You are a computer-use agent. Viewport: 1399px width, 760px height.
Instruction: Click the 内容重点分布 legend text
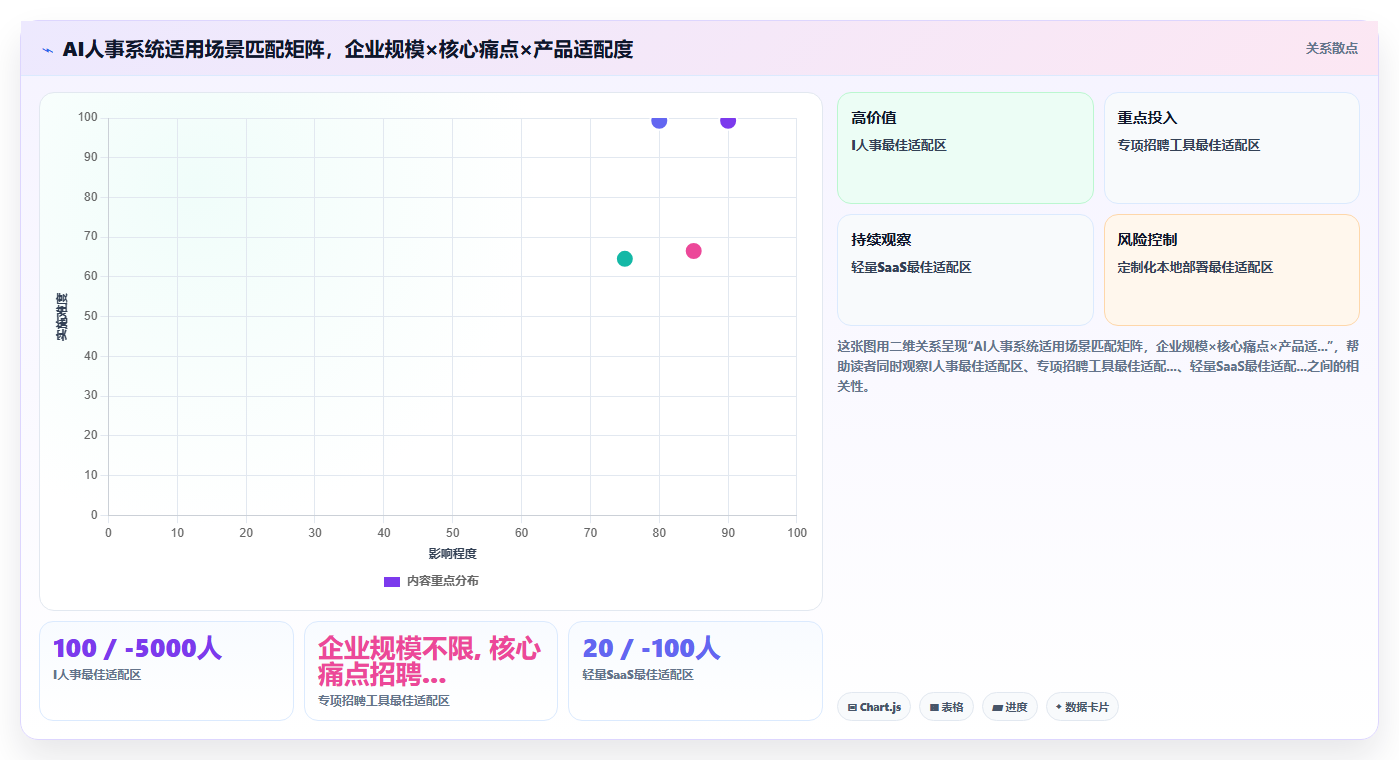(442, 581)
